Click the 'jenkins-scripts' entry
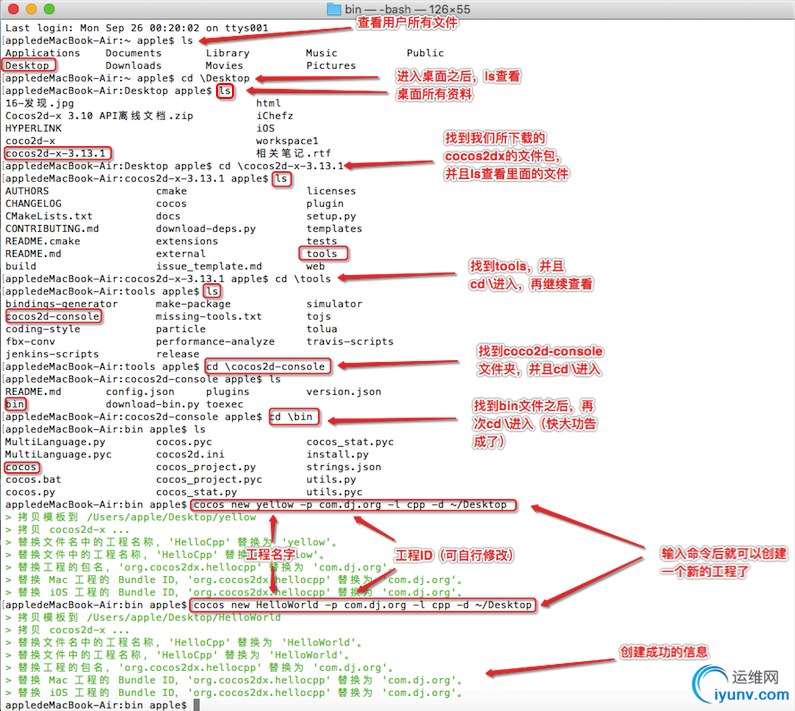This screenshot has height=711, width=795. tap(52, 354)
